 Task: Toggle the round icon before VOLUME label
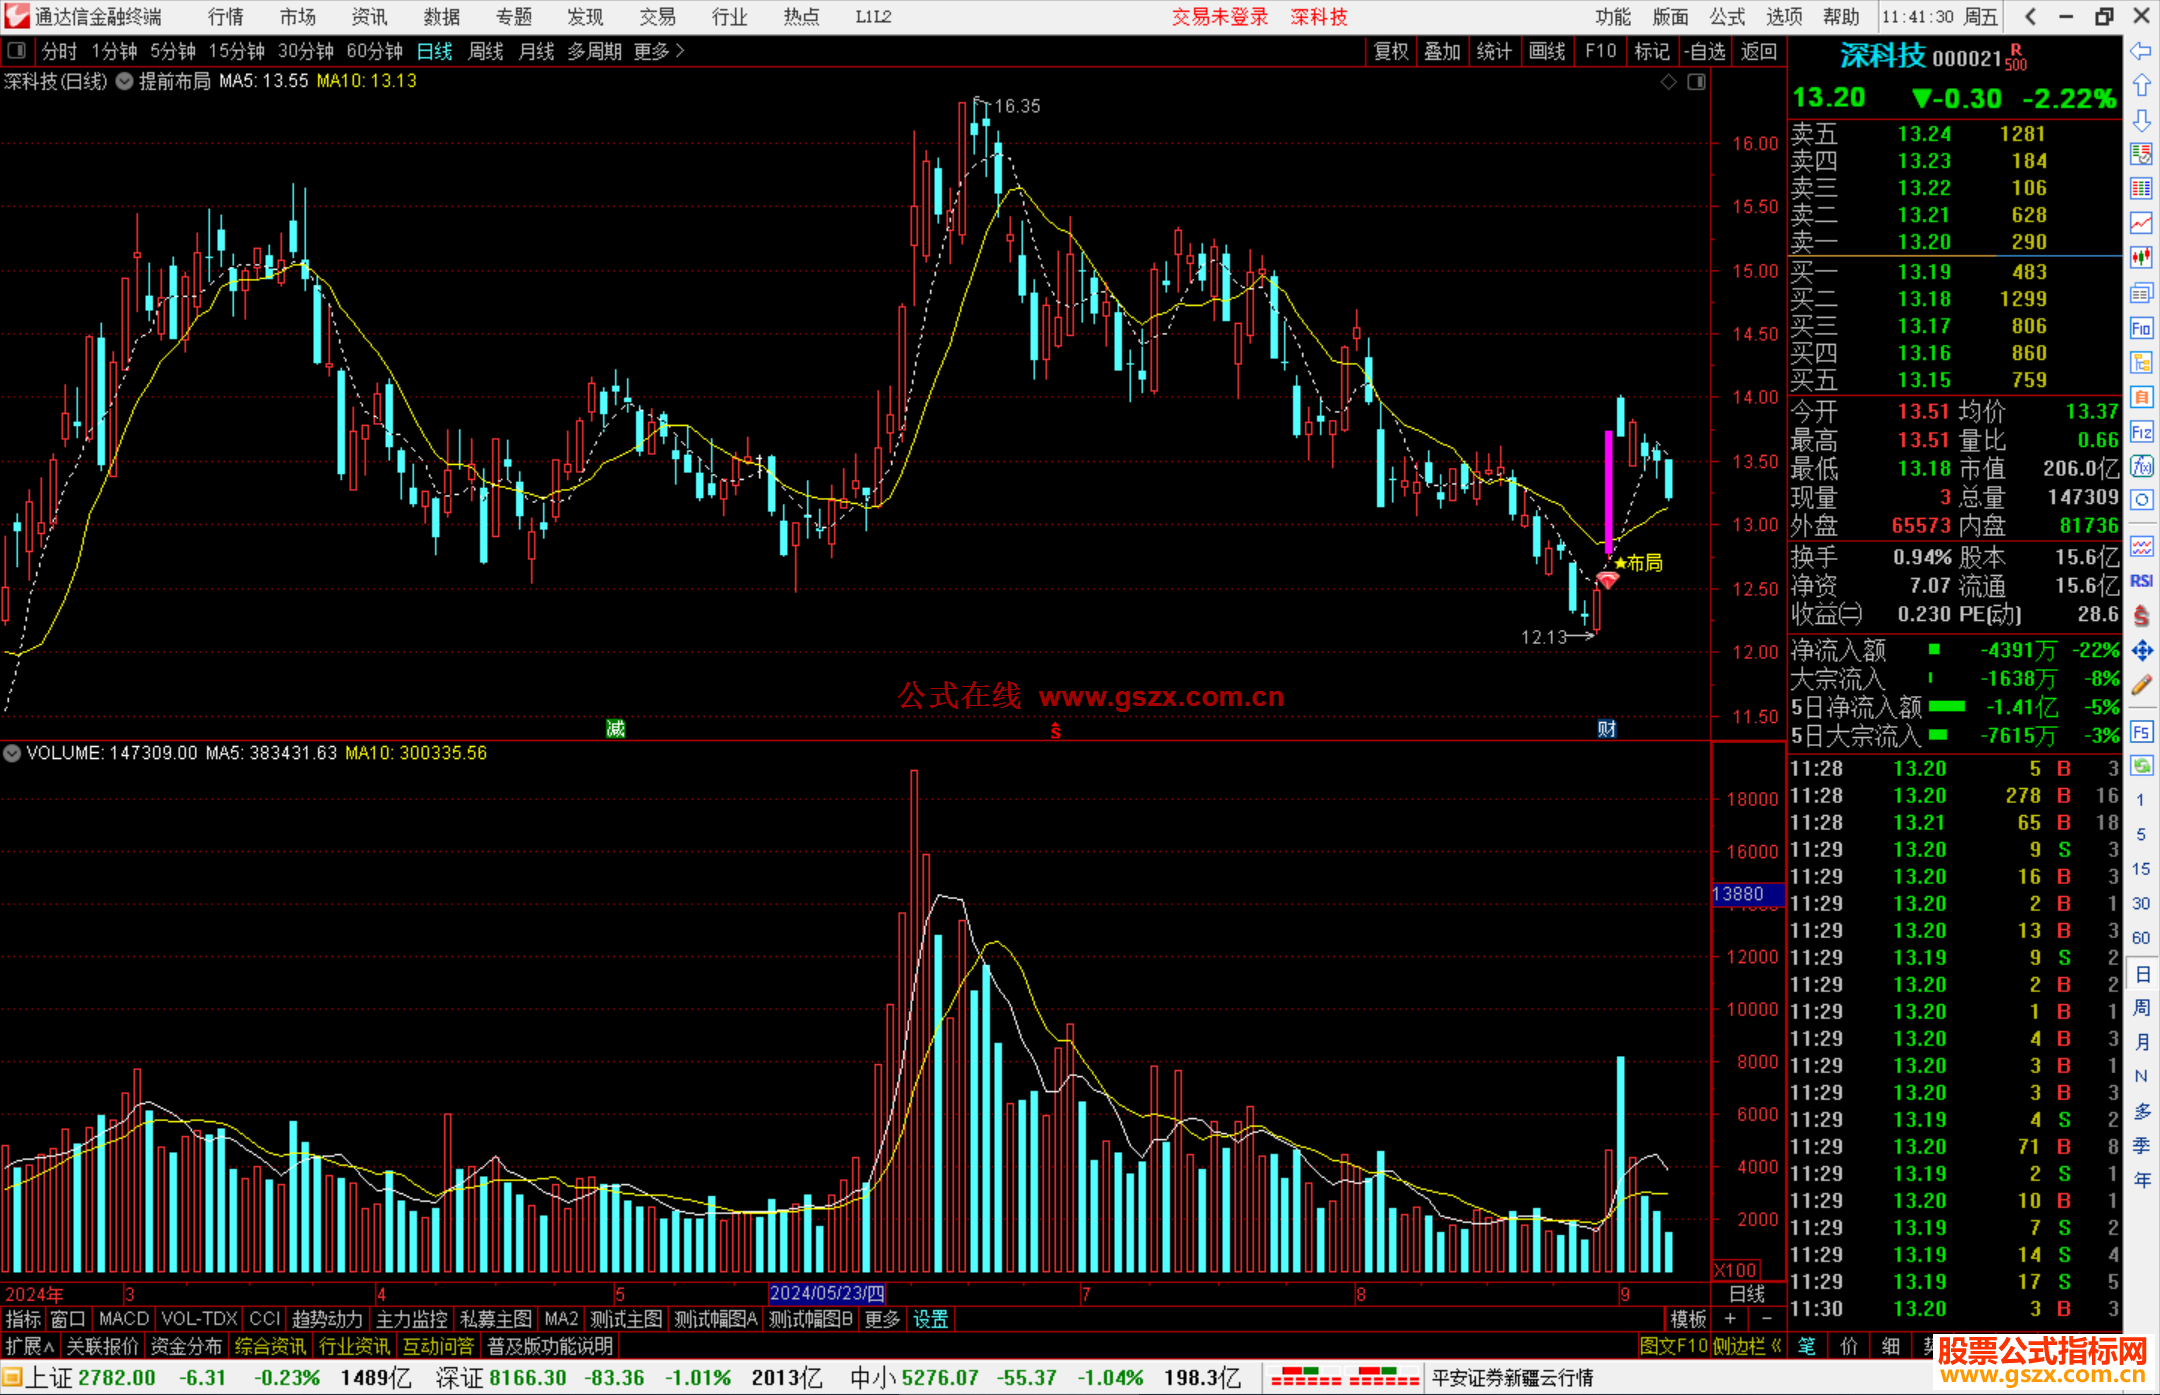(x=12, y=753)
